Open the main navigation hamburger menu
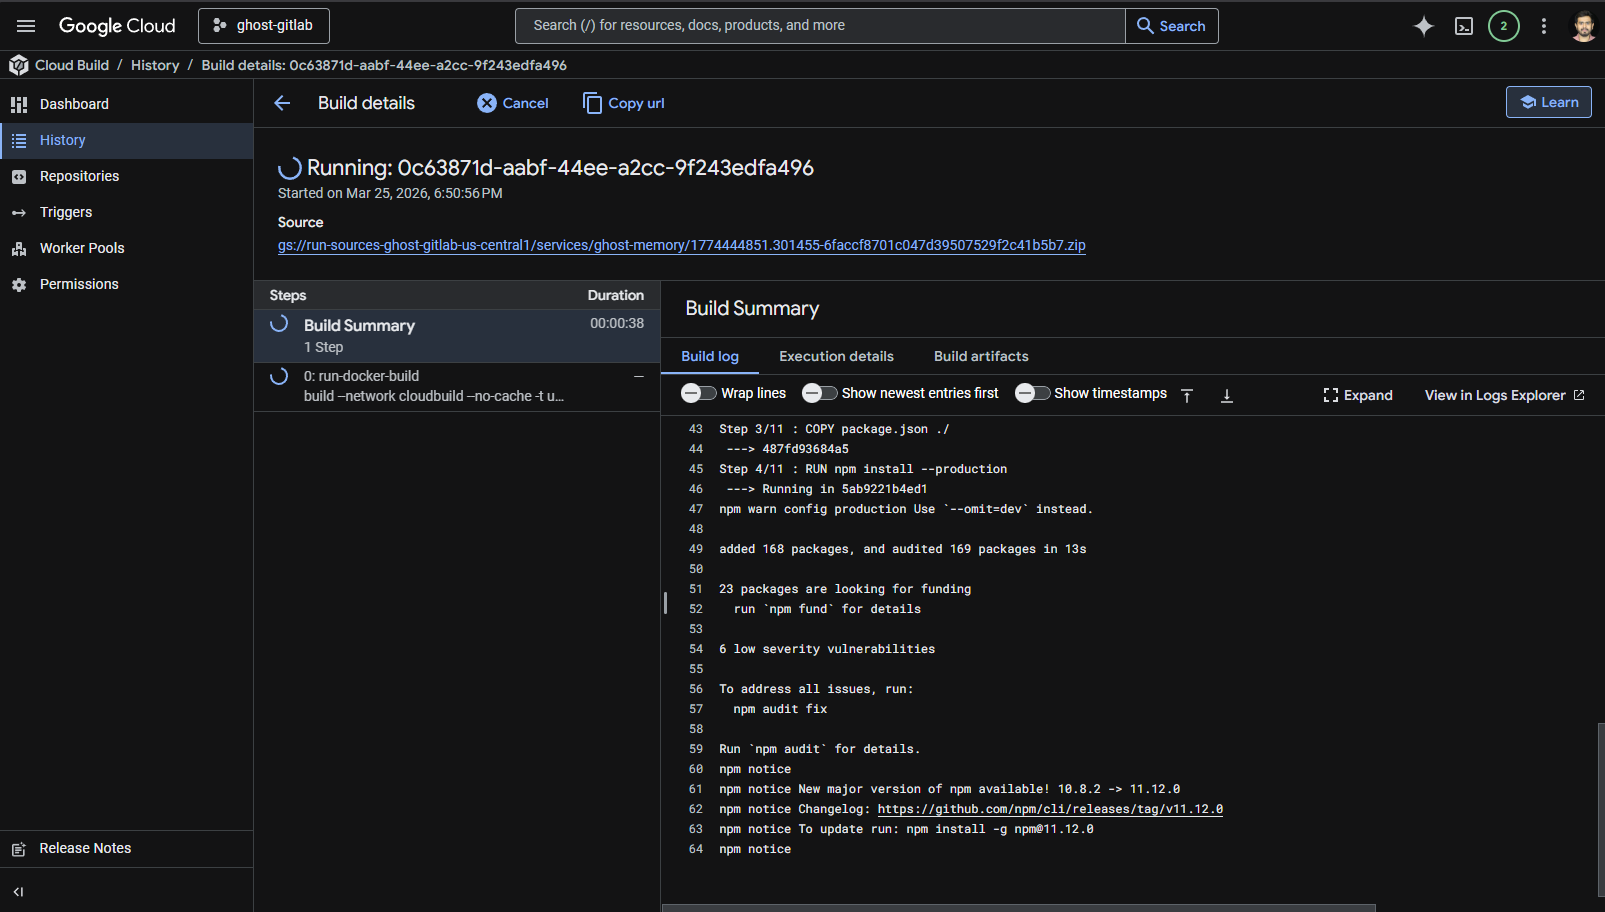 click(x=26, y=26)
